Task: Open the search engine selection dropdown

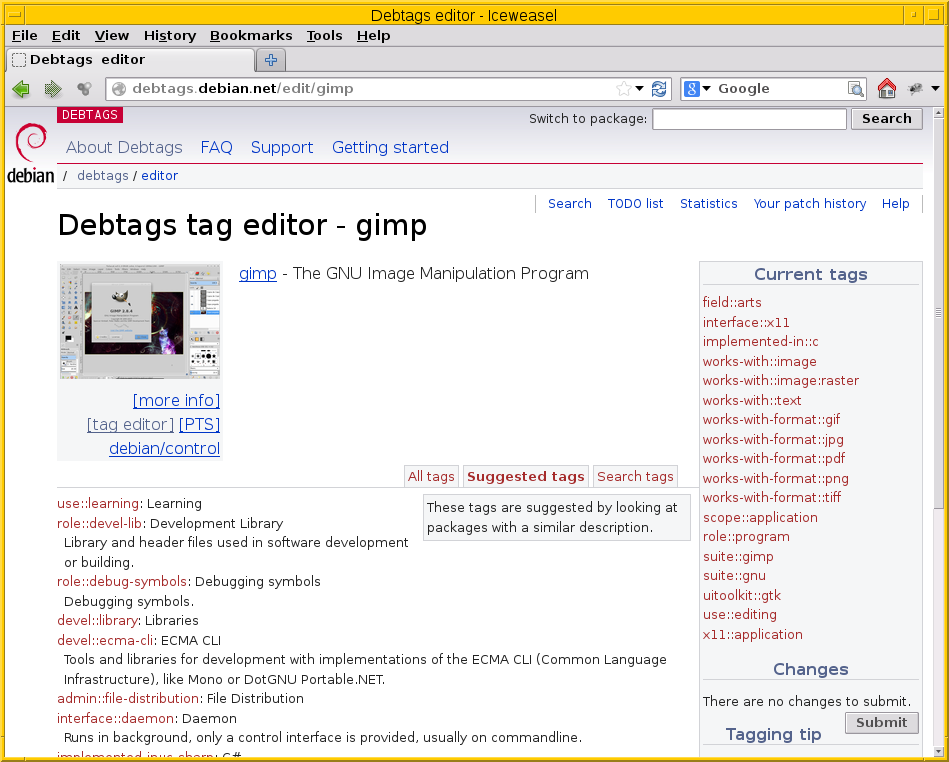Action: 706,88
